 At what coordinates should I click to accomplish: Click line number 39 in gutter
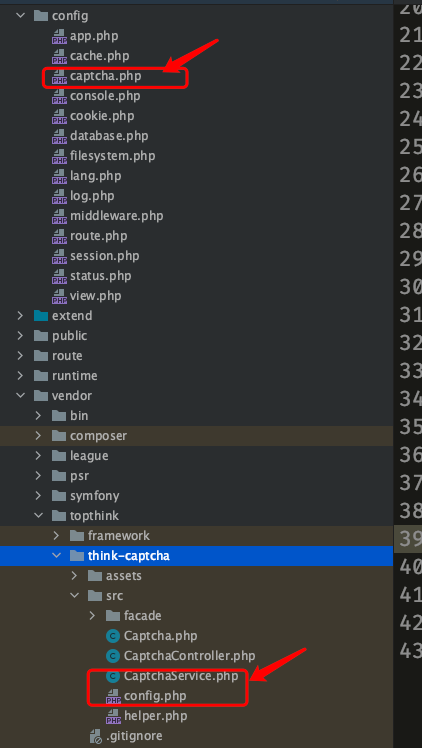[411, 538]
